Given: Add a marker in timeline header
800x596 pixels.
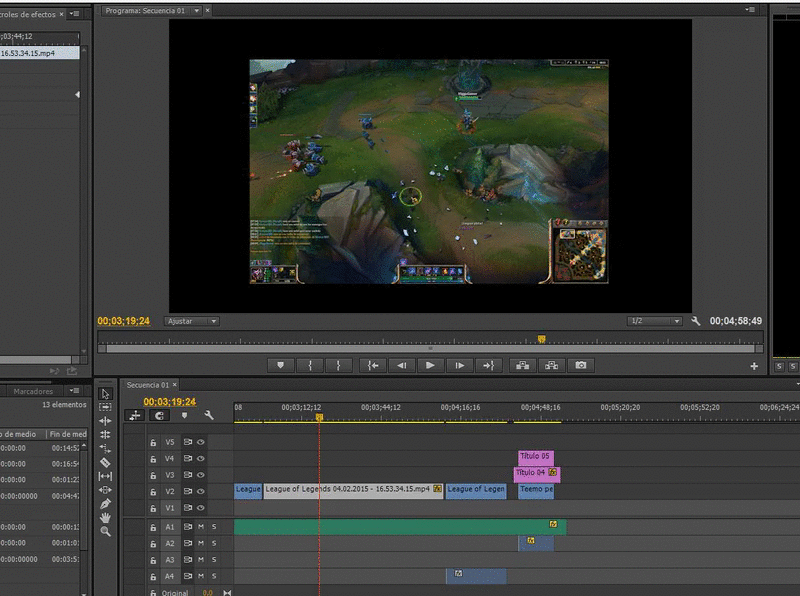Looking at the screenshot, I should pos(184,415).
